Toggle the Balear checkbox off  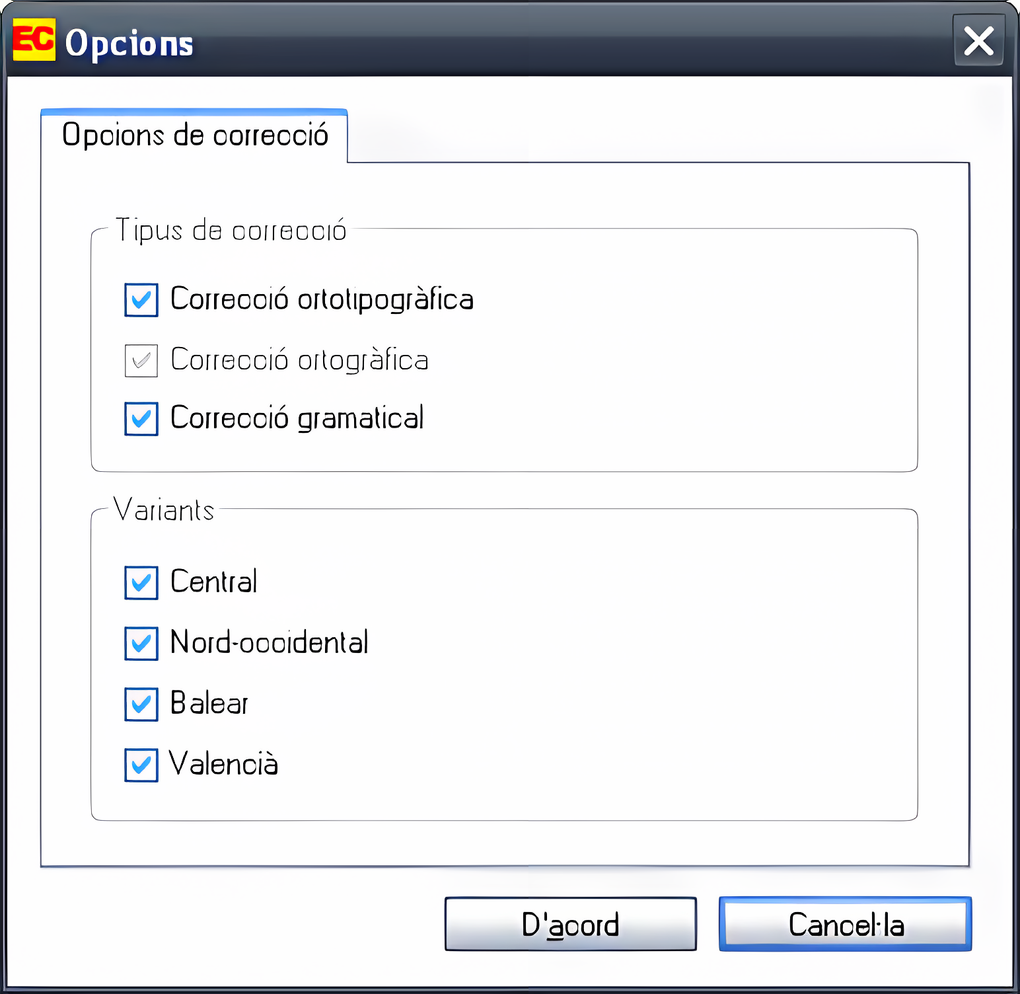coord(141,704)
